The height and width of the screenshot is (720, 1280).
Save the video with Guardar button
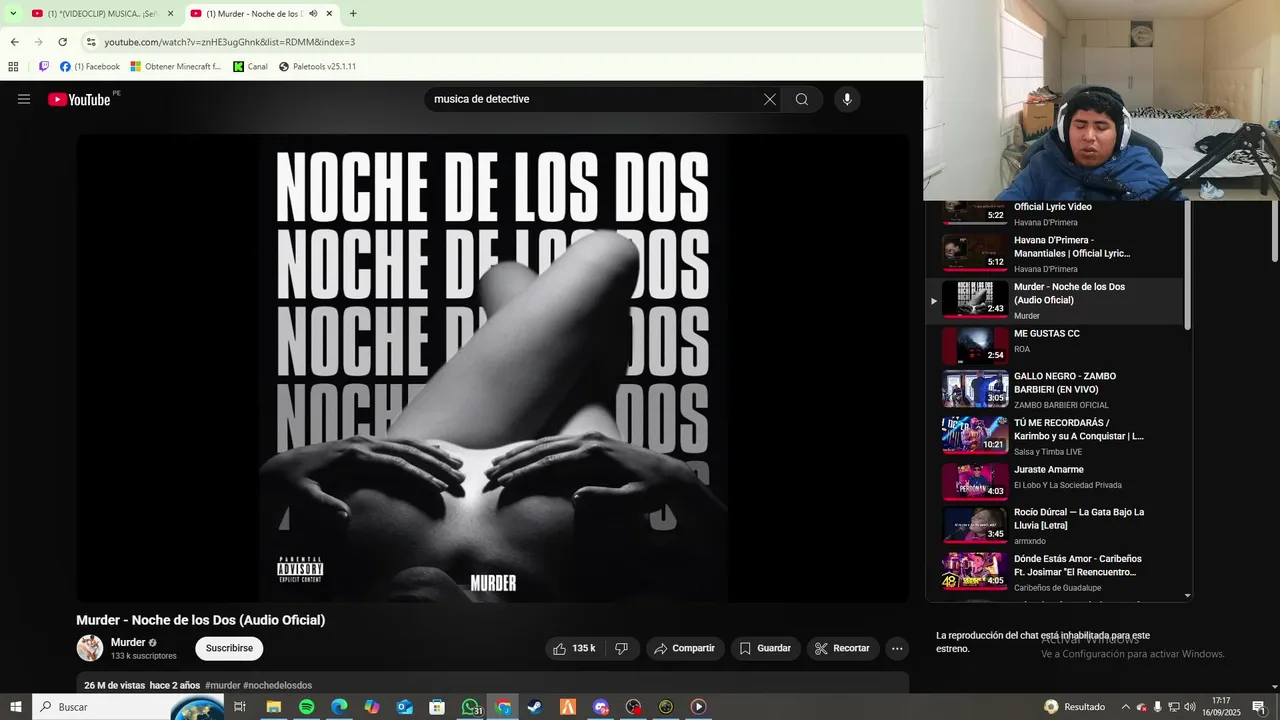pos(766,648)
